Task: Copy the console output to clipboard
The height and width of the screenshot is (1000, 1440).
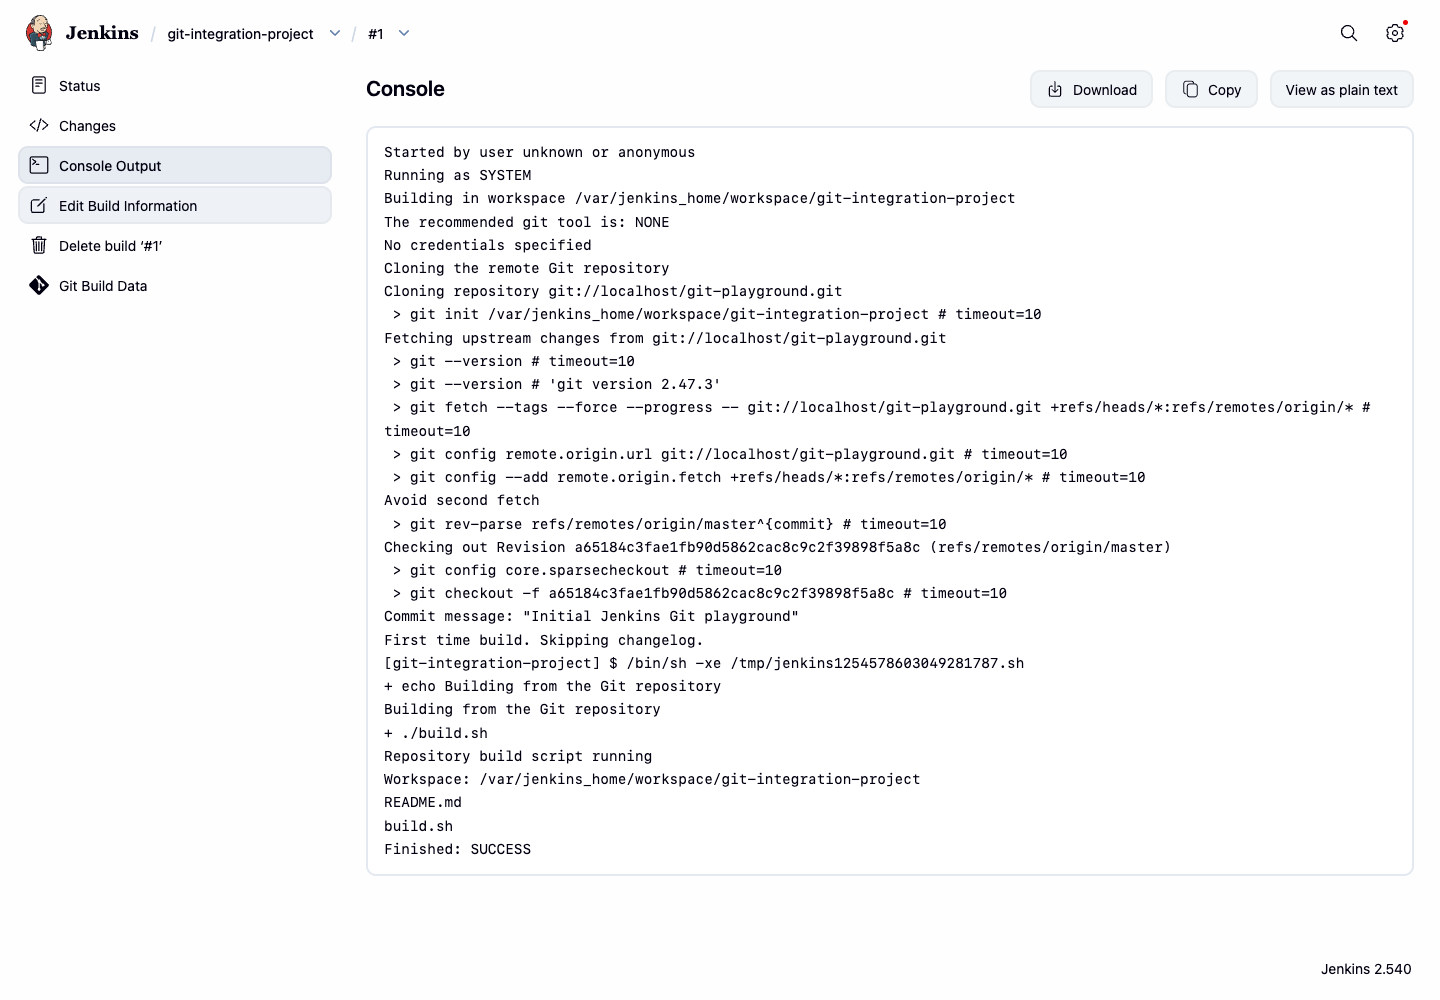Action: (1211, 89)
